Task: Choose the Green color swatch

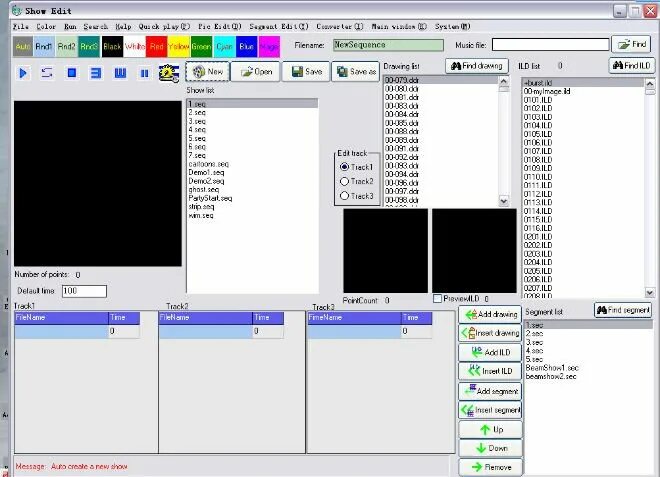Action: coord(201,46)
